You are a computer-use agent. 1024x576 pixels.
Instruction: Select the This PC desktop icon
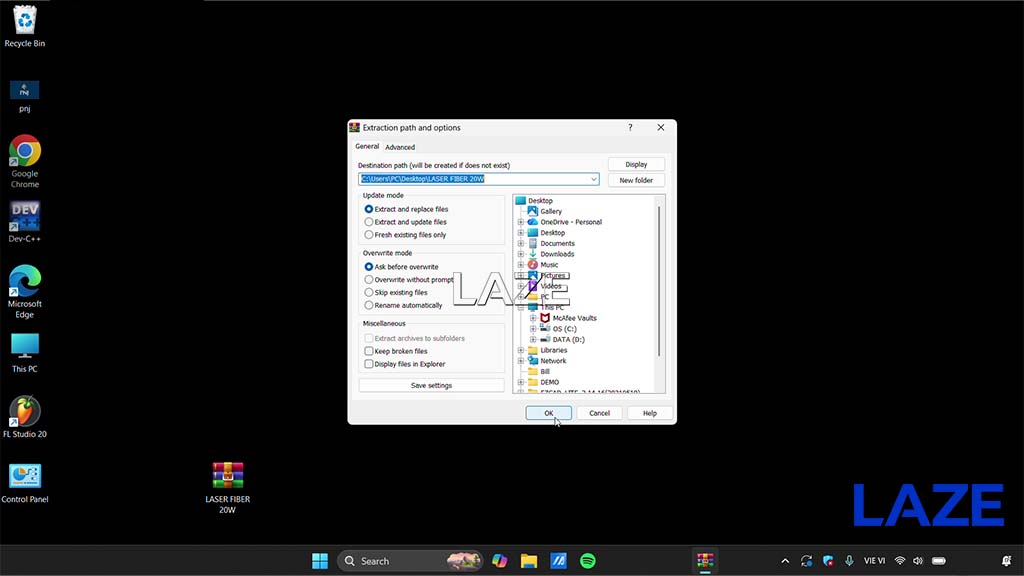25,353
